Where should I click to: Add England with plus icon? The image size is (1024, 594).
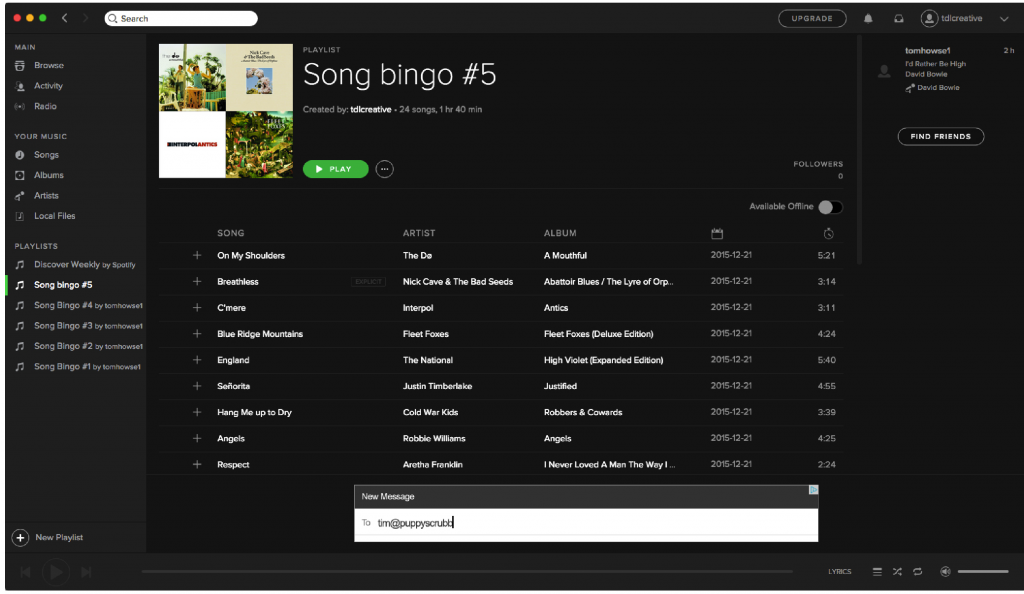197,360
